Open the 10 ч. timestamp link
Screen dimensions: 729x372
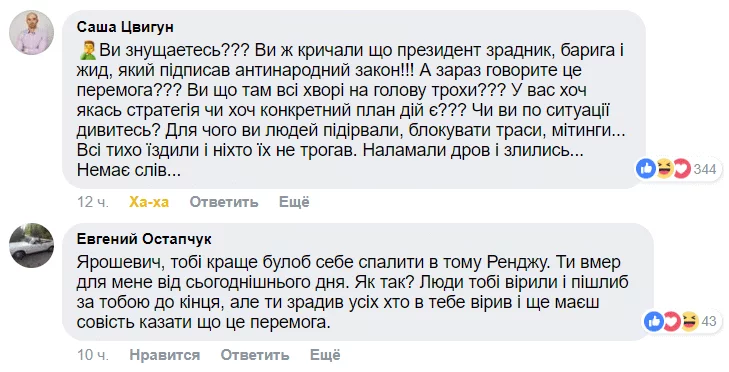coord(93,355)
